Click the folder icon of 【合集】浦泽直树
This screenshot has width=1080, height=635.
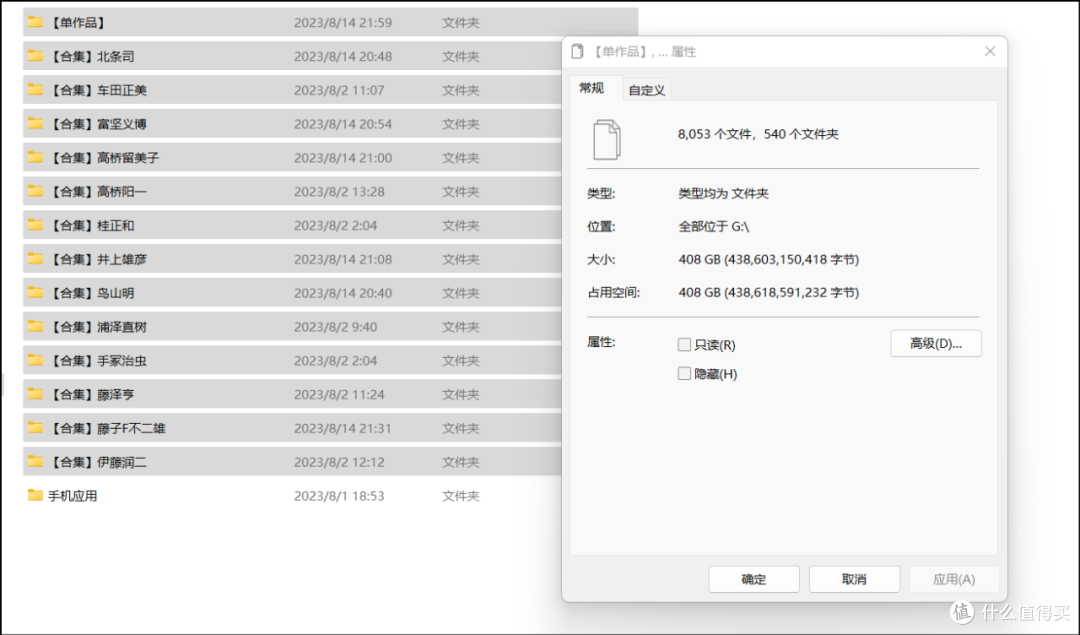35,326
